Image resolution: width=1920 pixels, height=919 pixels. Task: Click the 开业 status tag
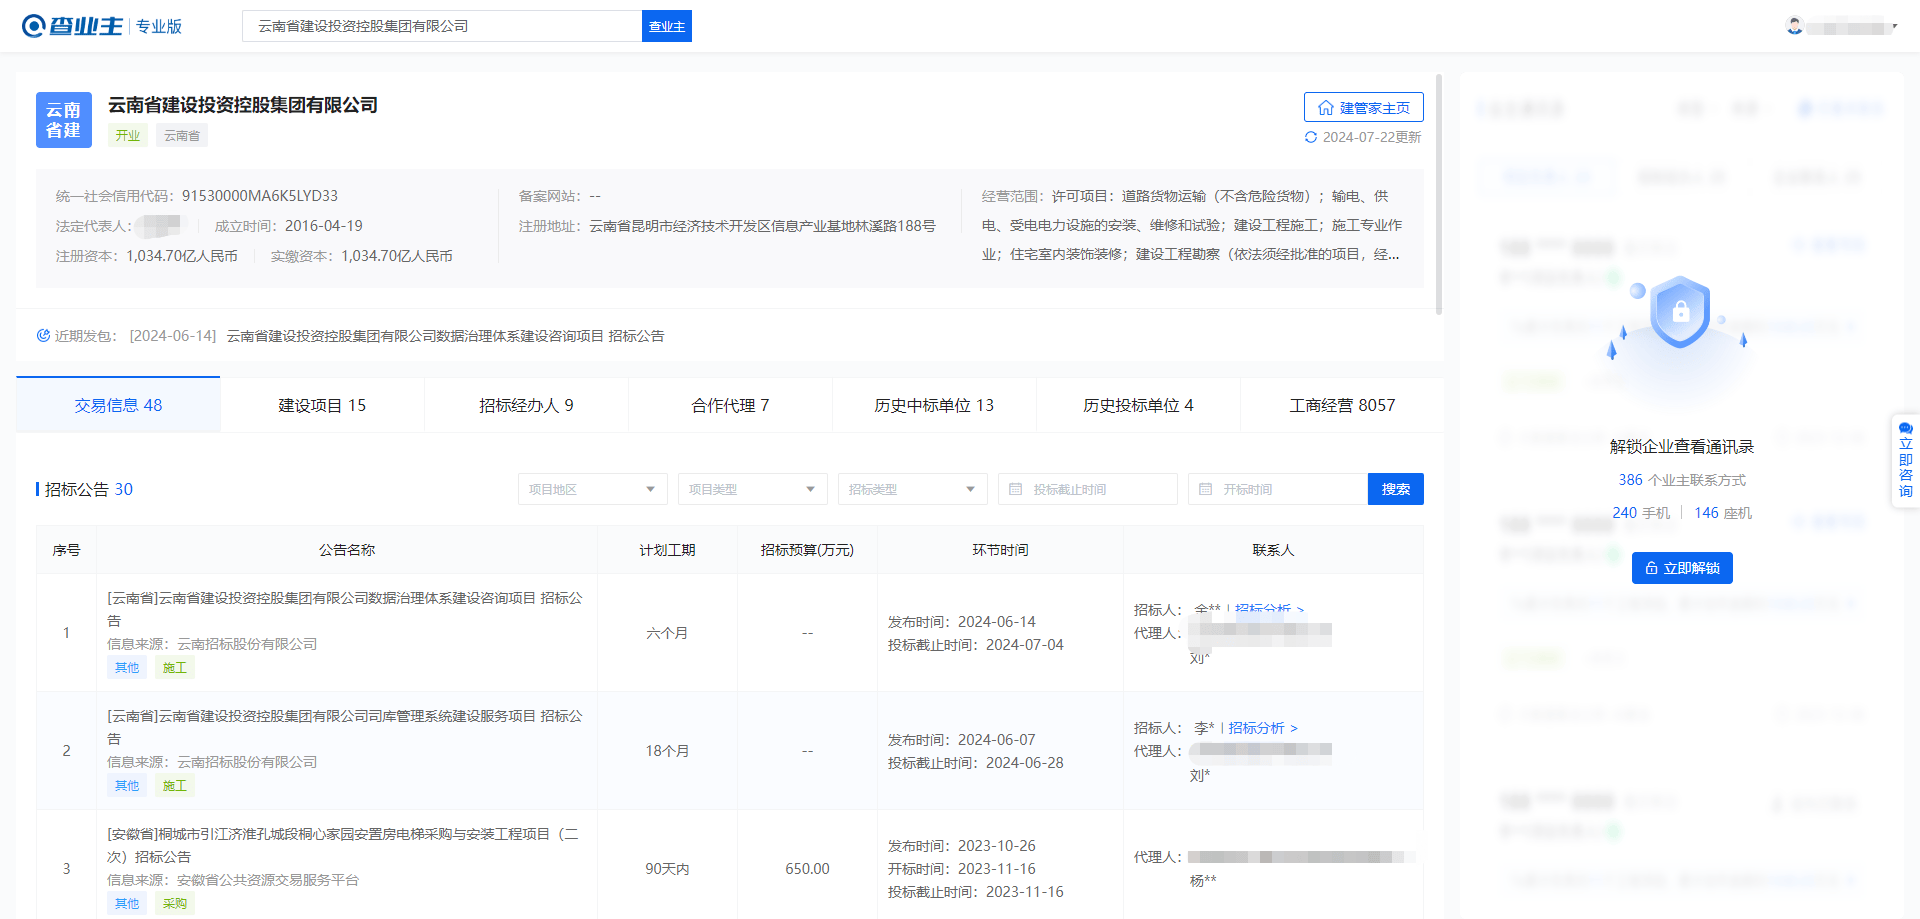[128, 136]
